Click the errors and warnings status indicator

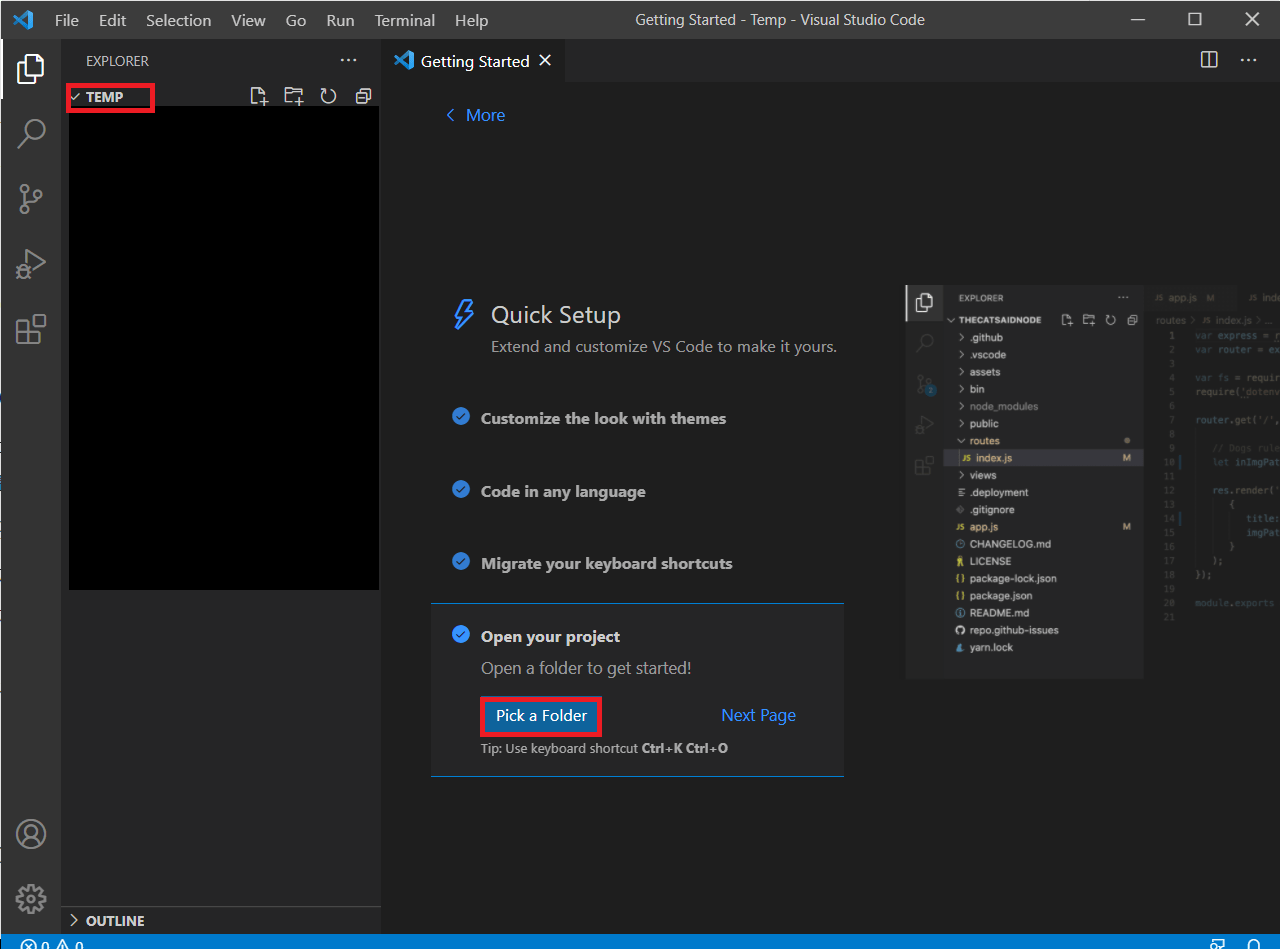pyautogui.click(x=52, y=943)
